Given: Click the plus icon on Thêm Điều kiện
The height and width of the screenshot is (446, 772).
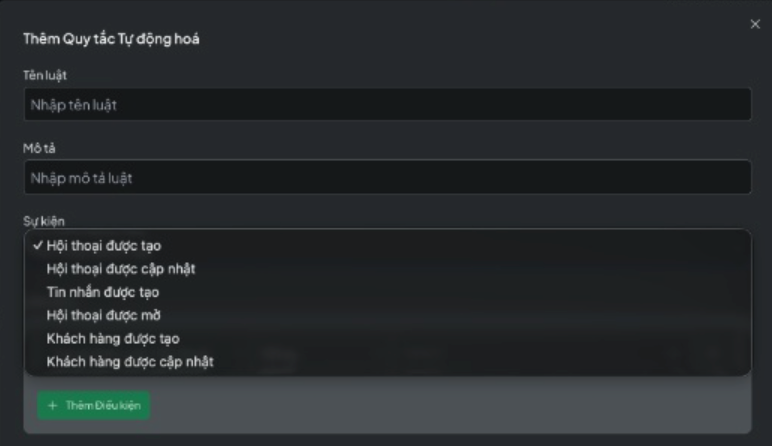Looking at the screenshot, I should 52,405.
